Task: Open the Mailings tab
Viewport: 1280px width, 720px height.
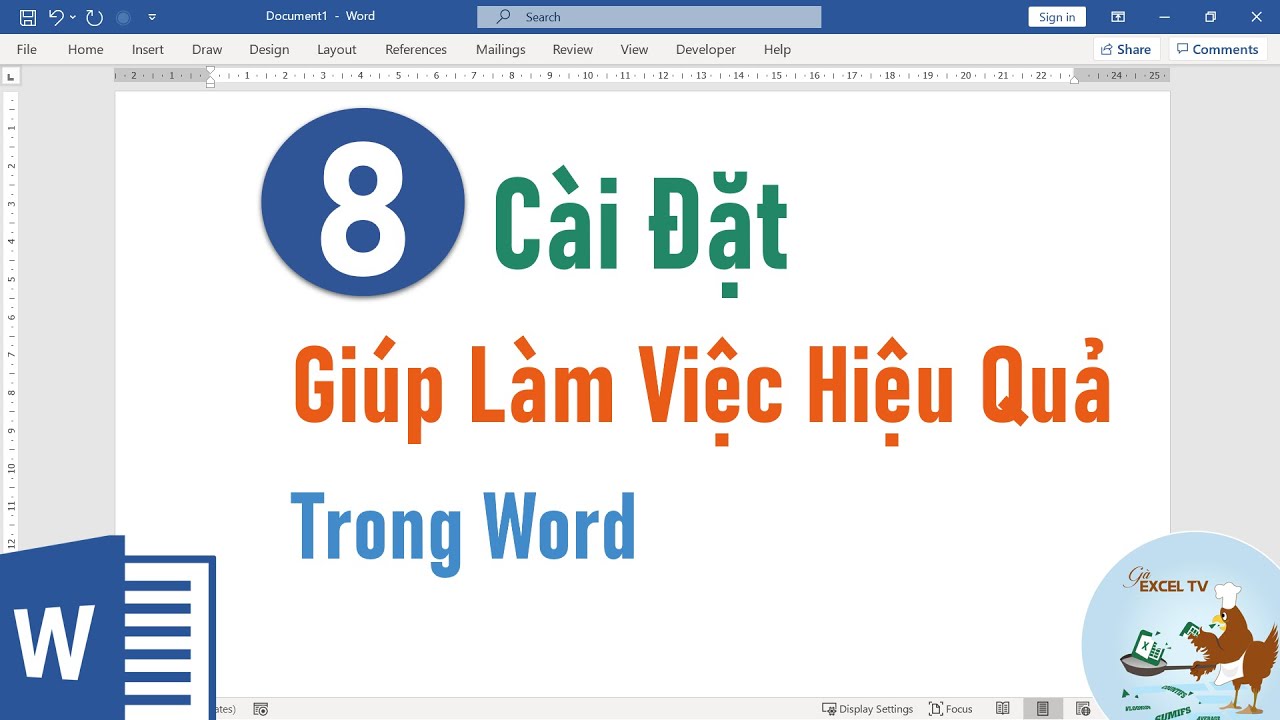Action: click(x=501, y=49)
